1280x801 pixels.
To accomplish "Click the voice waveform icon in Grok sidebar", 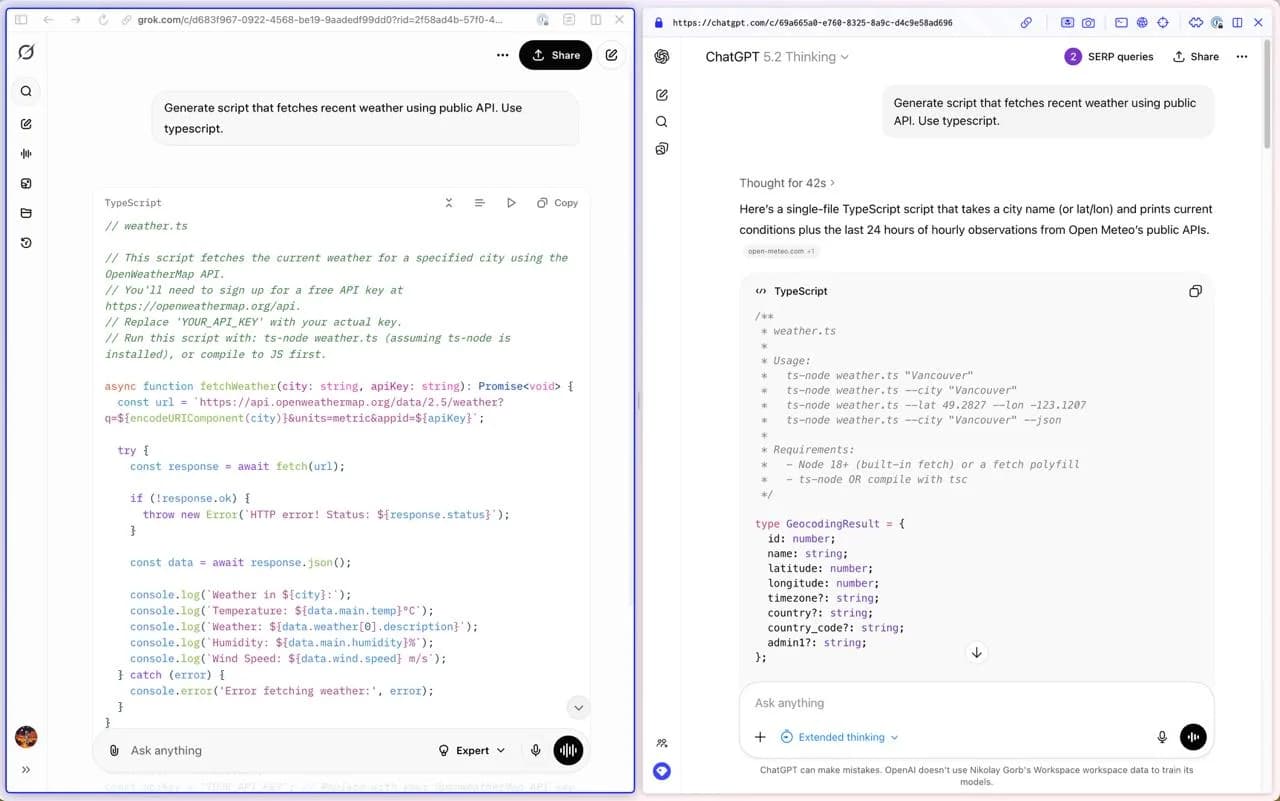I will click(25, 153).
